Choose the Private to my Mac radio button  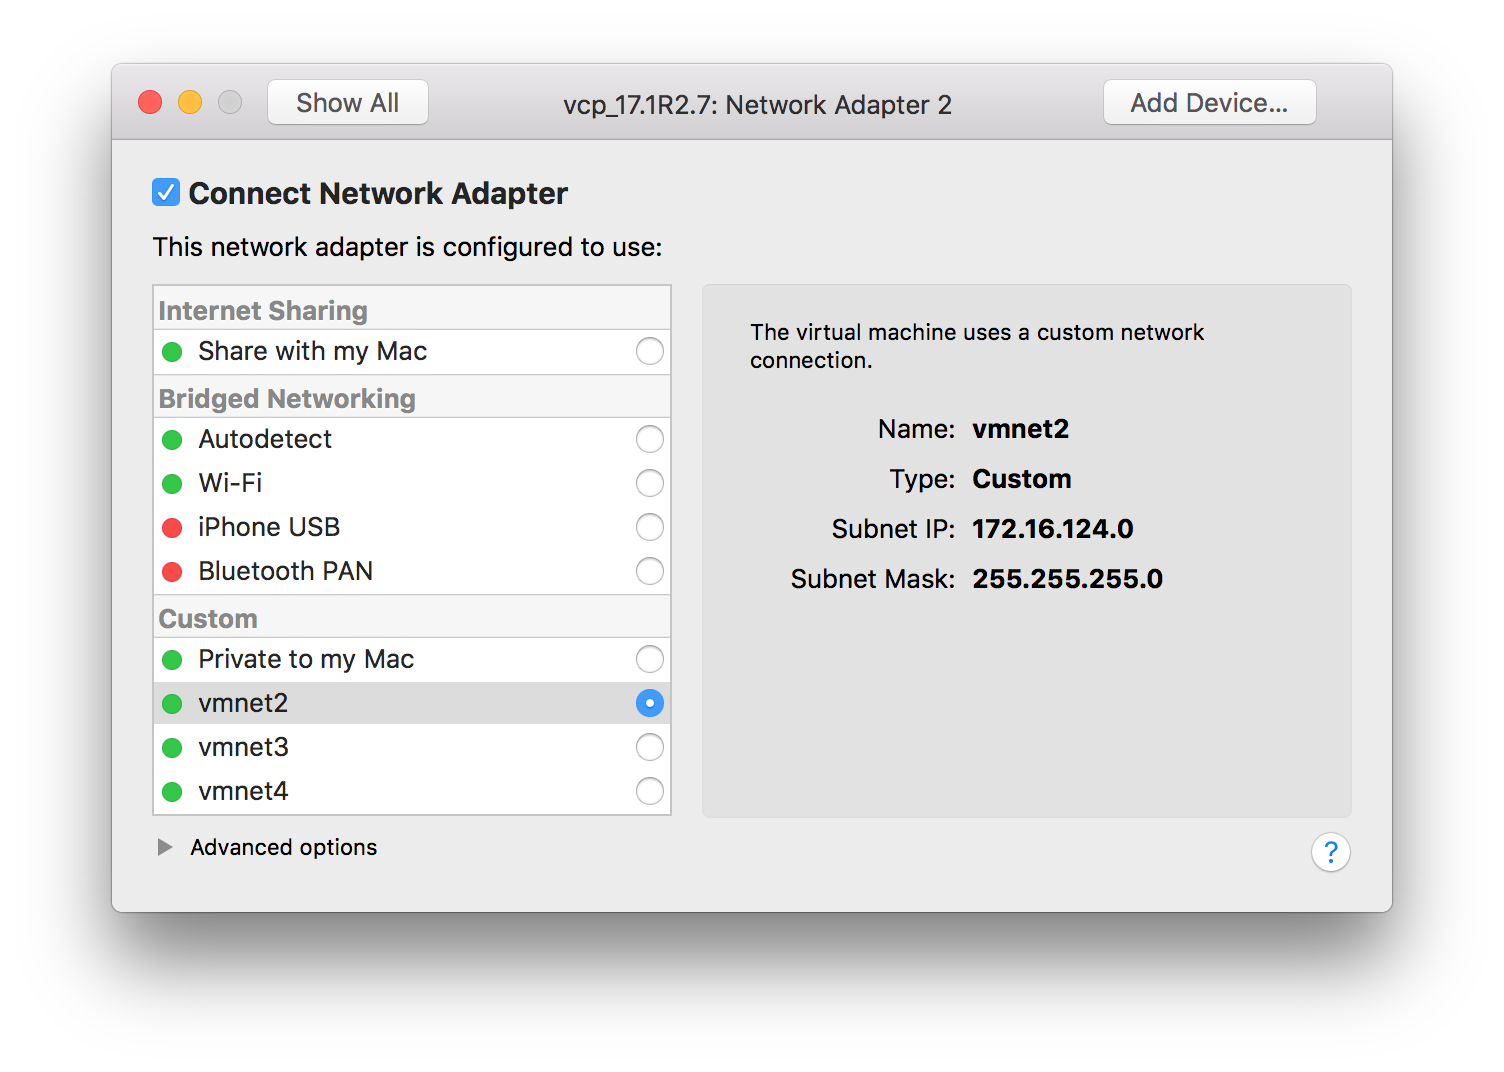649,659
